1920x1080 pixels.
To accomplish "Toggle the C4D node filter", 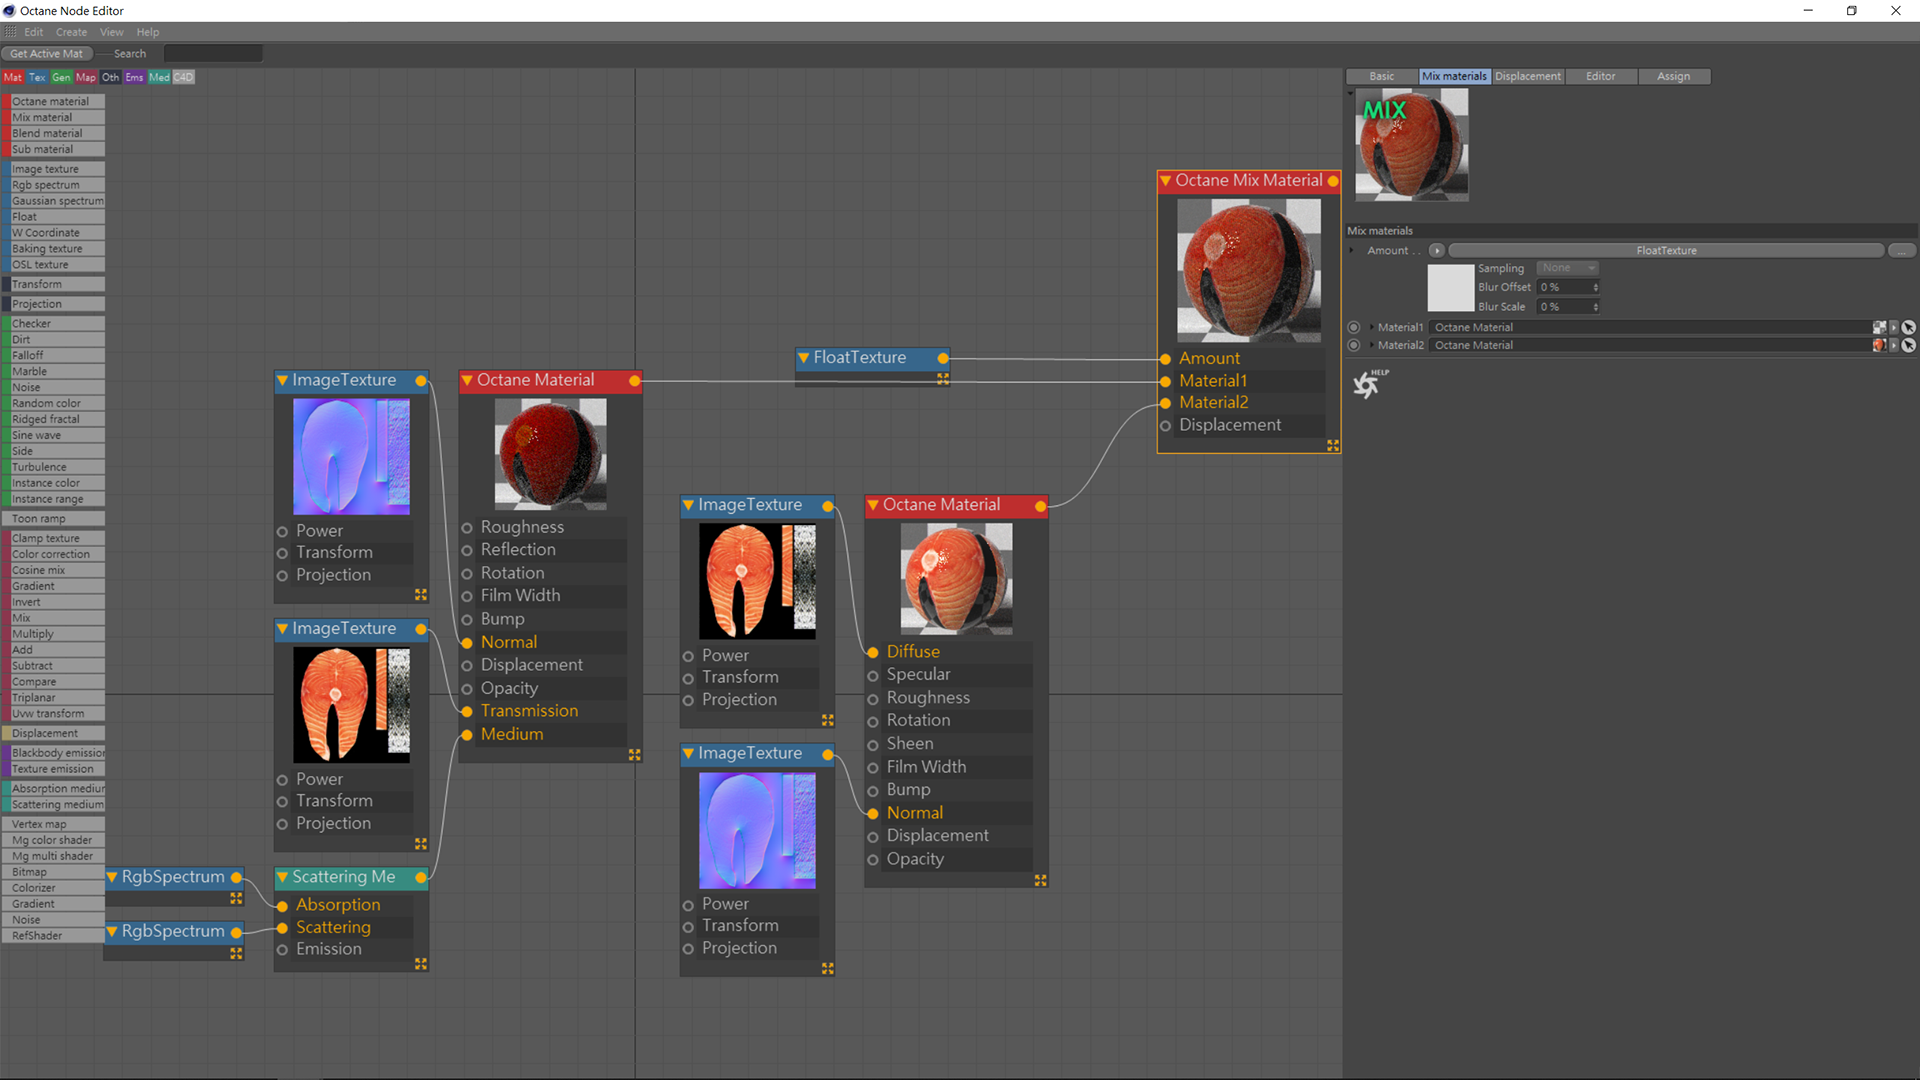I will [183, 77].
